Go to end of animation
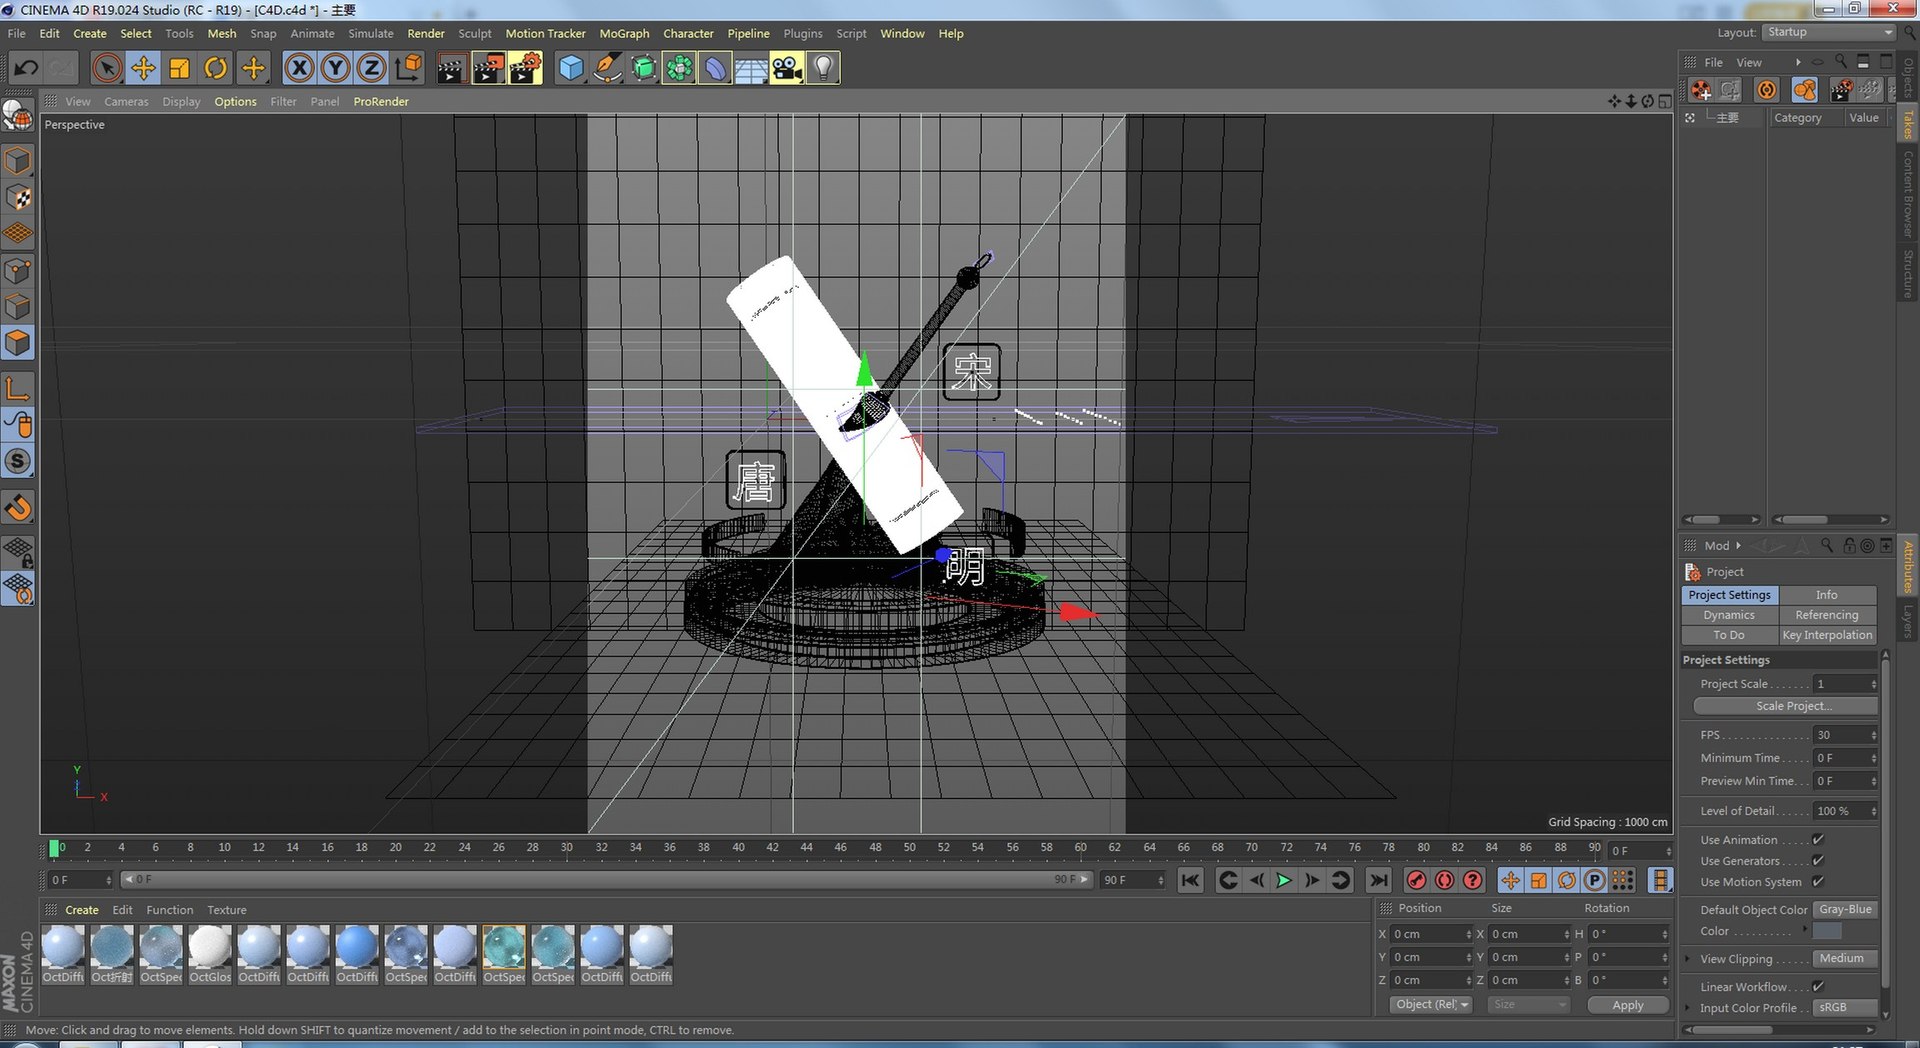Image resolution: width=1920 pixels, height=1048 pixels. 1378,880
